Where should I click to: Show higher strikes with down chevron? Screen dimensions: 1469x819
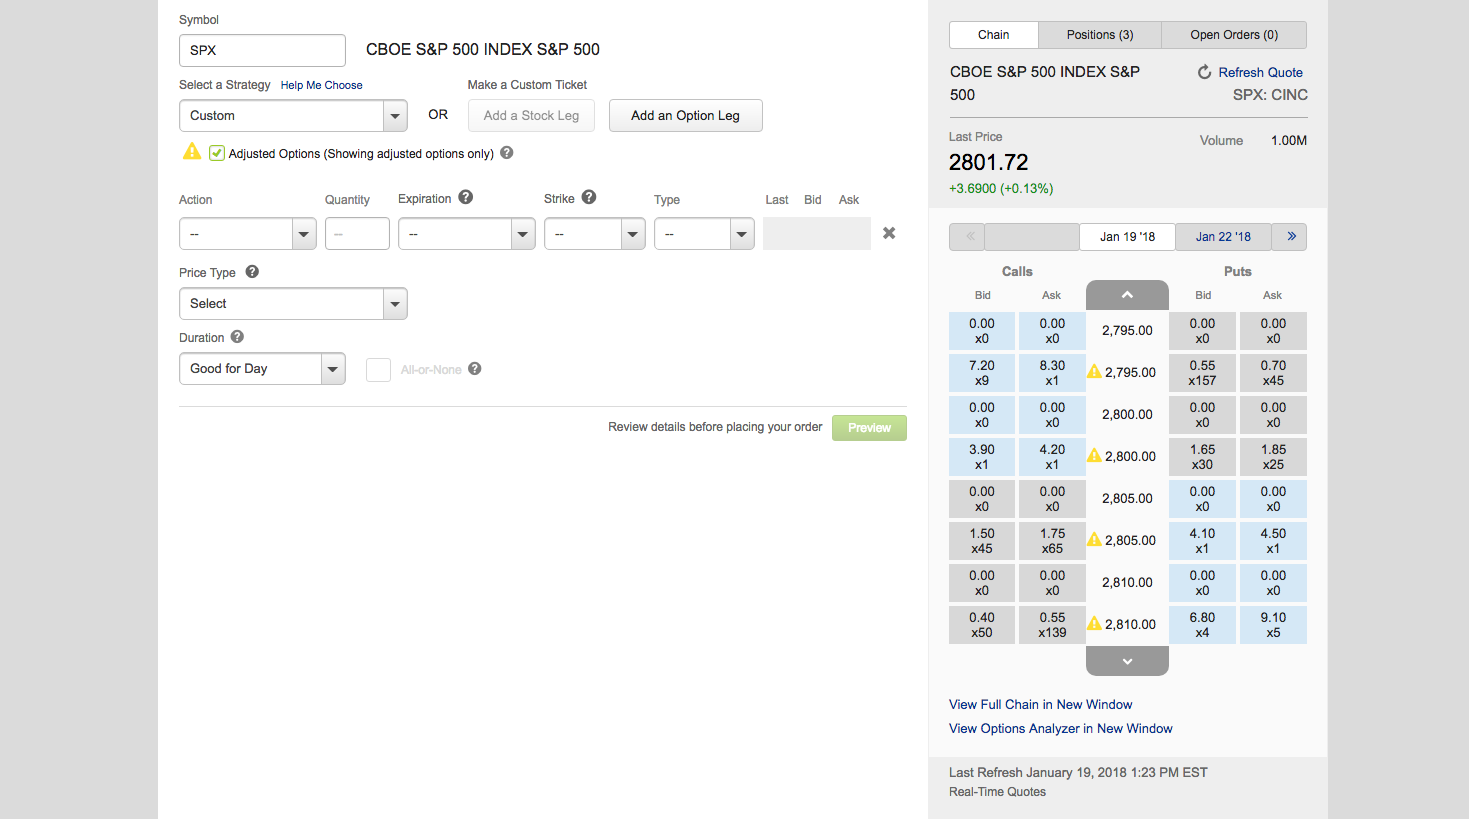tap(1127, 661)
